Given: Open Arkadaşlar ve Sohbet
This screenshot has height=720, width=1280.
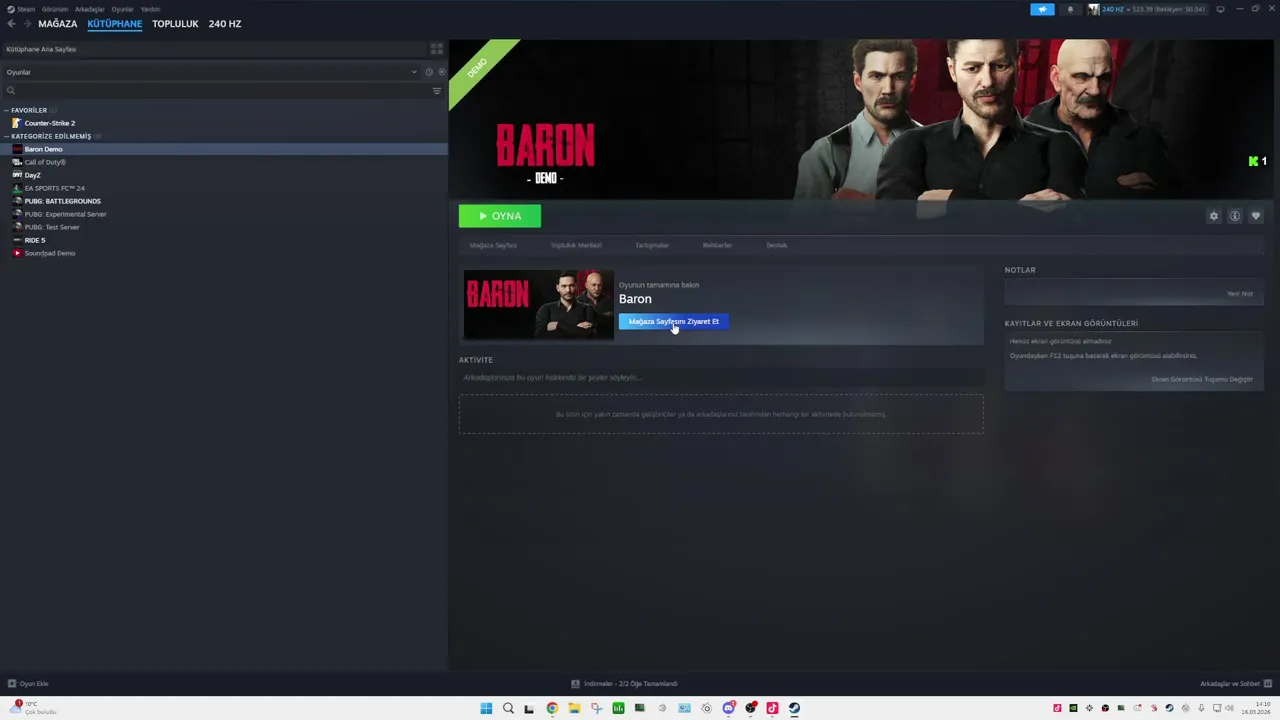Looking at the screenshot, I should (1235, 684).
